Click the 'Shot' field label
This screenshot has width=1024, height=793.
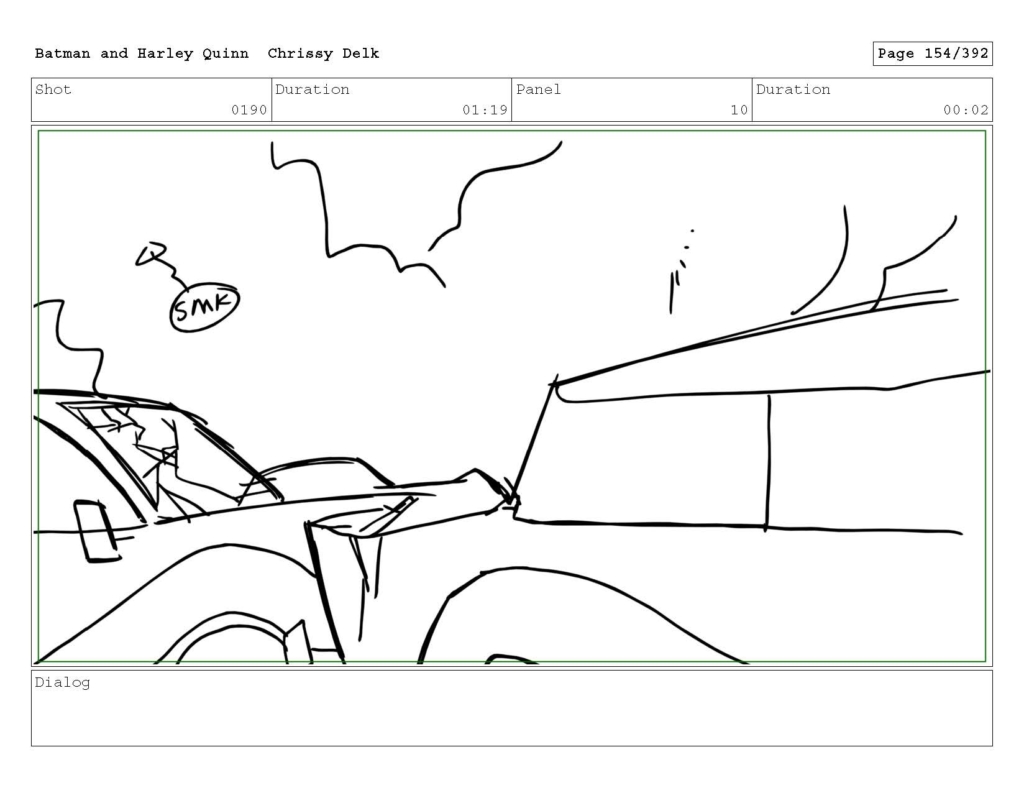pyautogui.click(x=53, y=89)
